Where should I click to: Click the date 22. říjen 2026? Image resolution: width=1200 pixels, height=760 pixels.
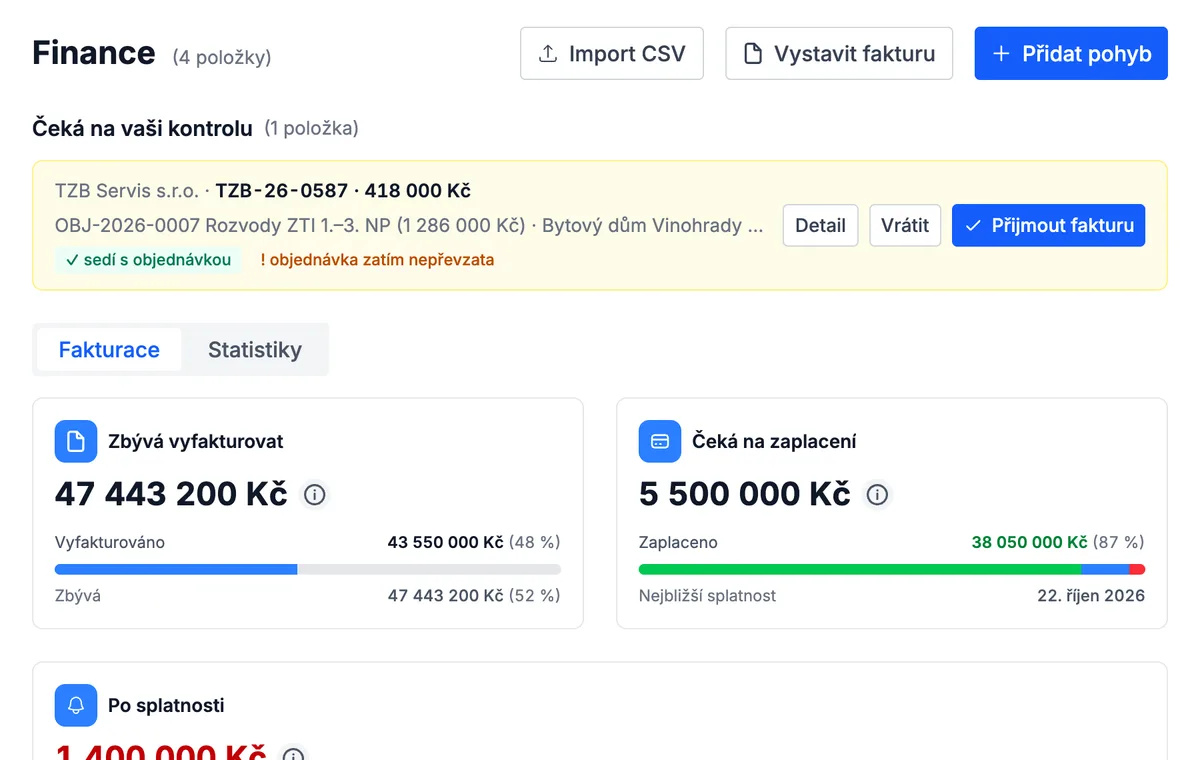1091,595
